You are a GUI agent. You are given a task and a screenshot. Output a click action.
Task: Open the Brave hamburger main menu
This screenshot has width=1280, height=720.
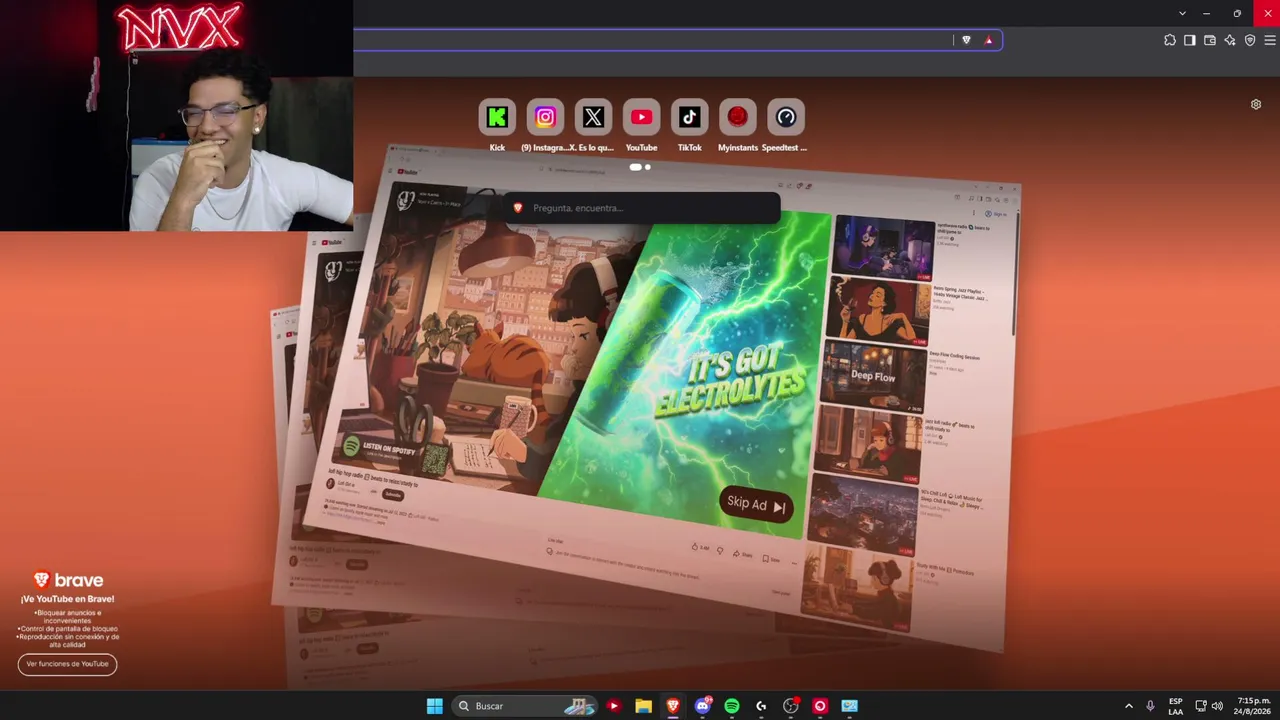tap(1270, 40)
